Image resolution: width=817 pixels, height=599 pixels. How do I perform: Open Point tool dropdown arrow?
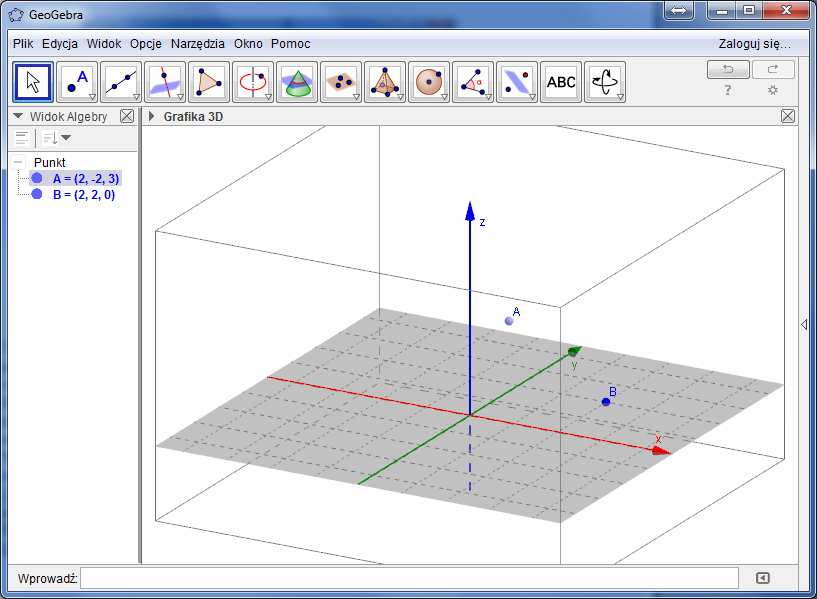tap(92, 97)
